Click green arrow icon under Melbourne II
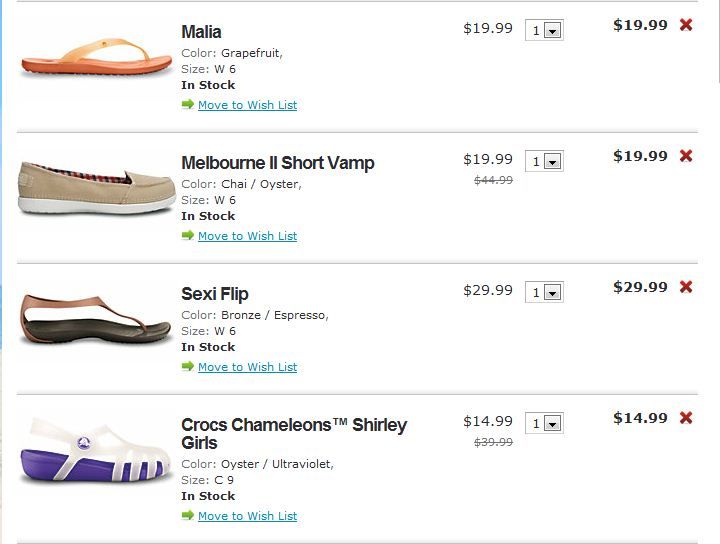 click(188, 235)
